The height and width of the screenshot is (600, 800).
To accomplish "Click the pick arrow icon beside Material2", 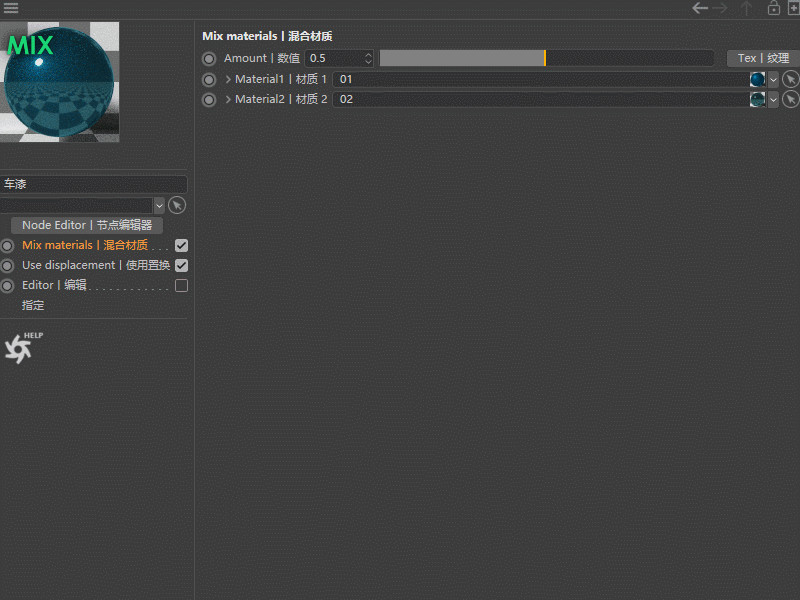I will tap(790, 99).
